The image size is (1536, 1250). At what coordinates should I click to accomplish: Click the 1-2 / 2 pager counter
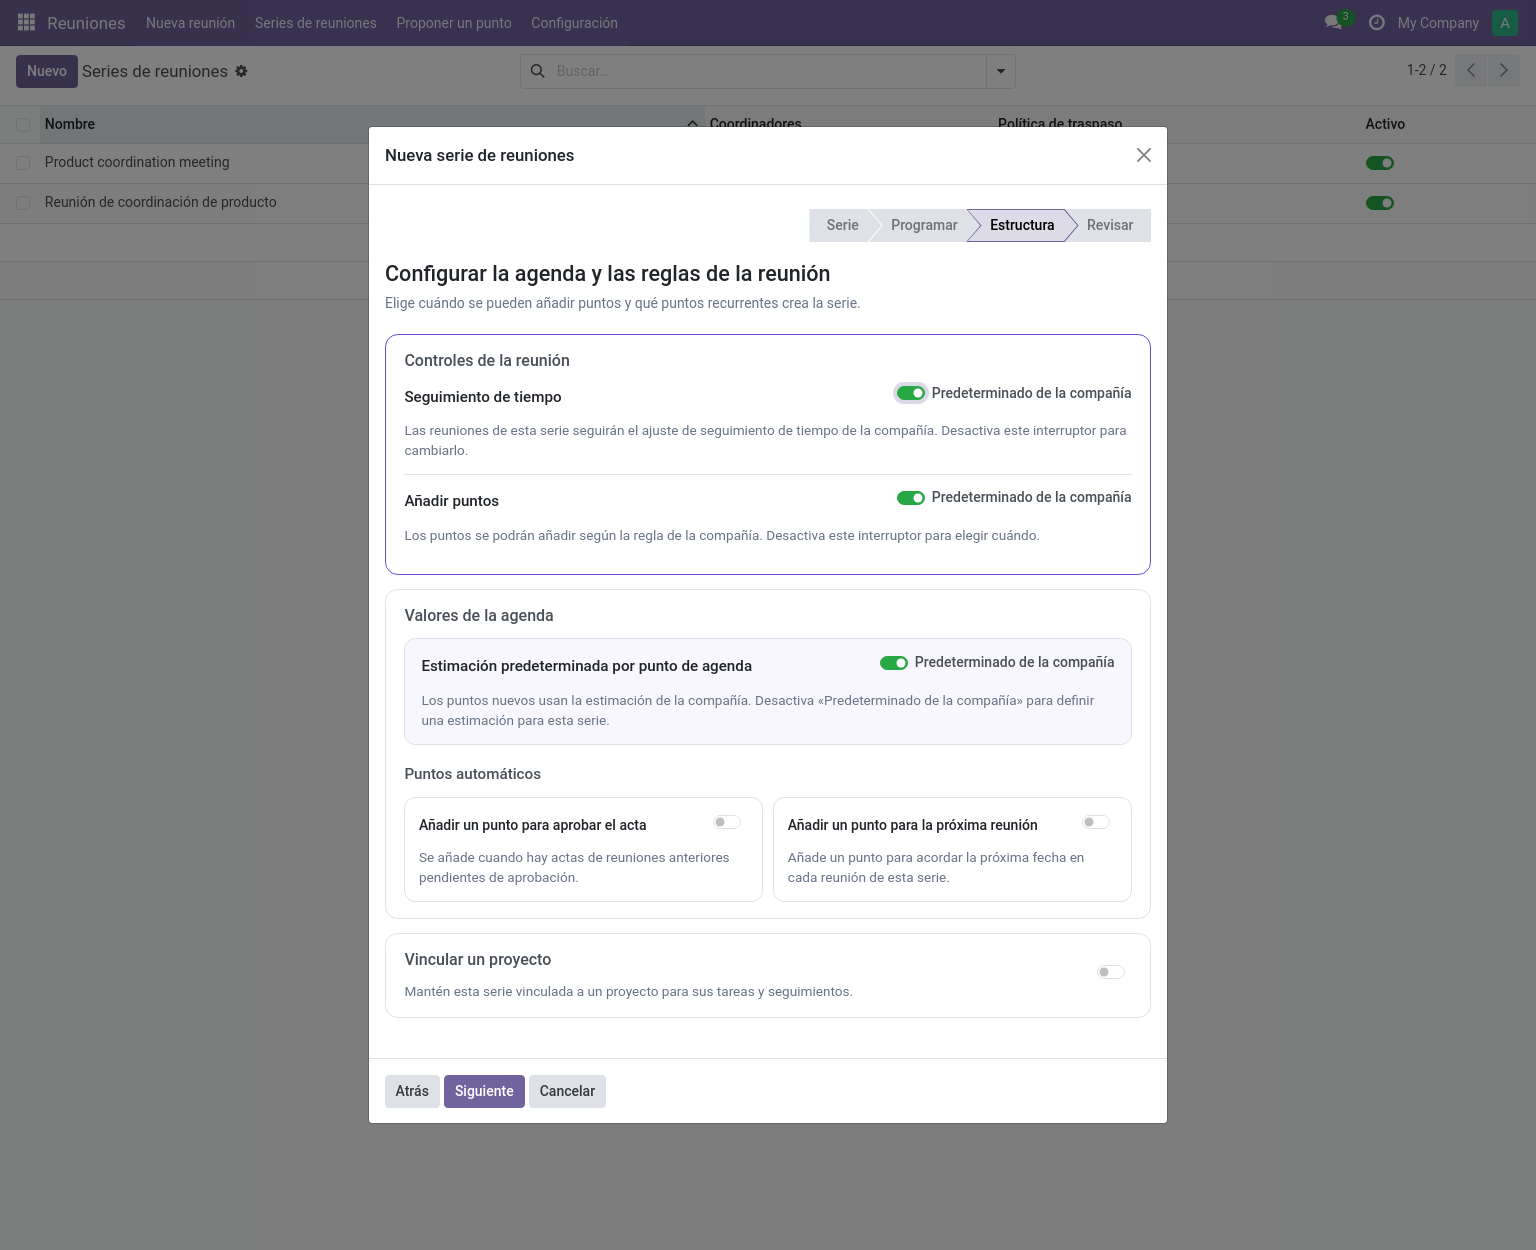[x=1426, y=70]
